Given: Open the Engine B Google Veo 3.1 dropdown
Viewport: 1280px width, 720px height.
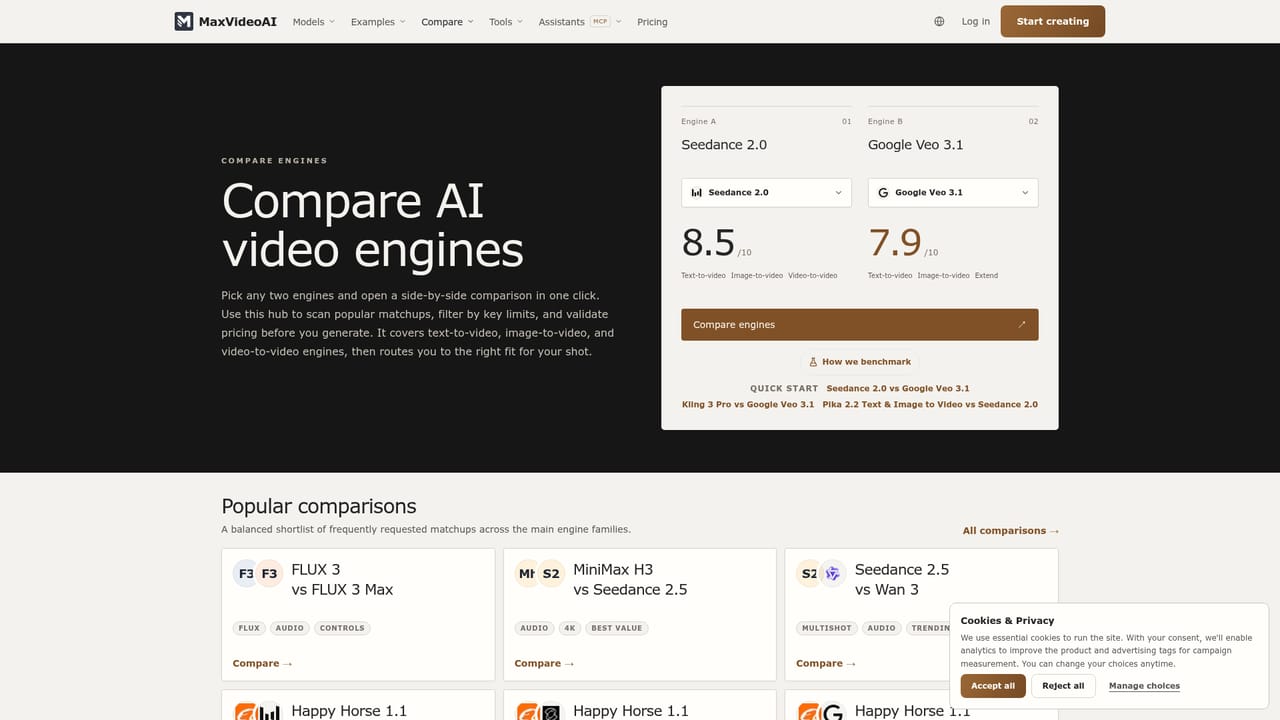Looking at the screenshot, I should pyautogui.click(x=953, y=192).
